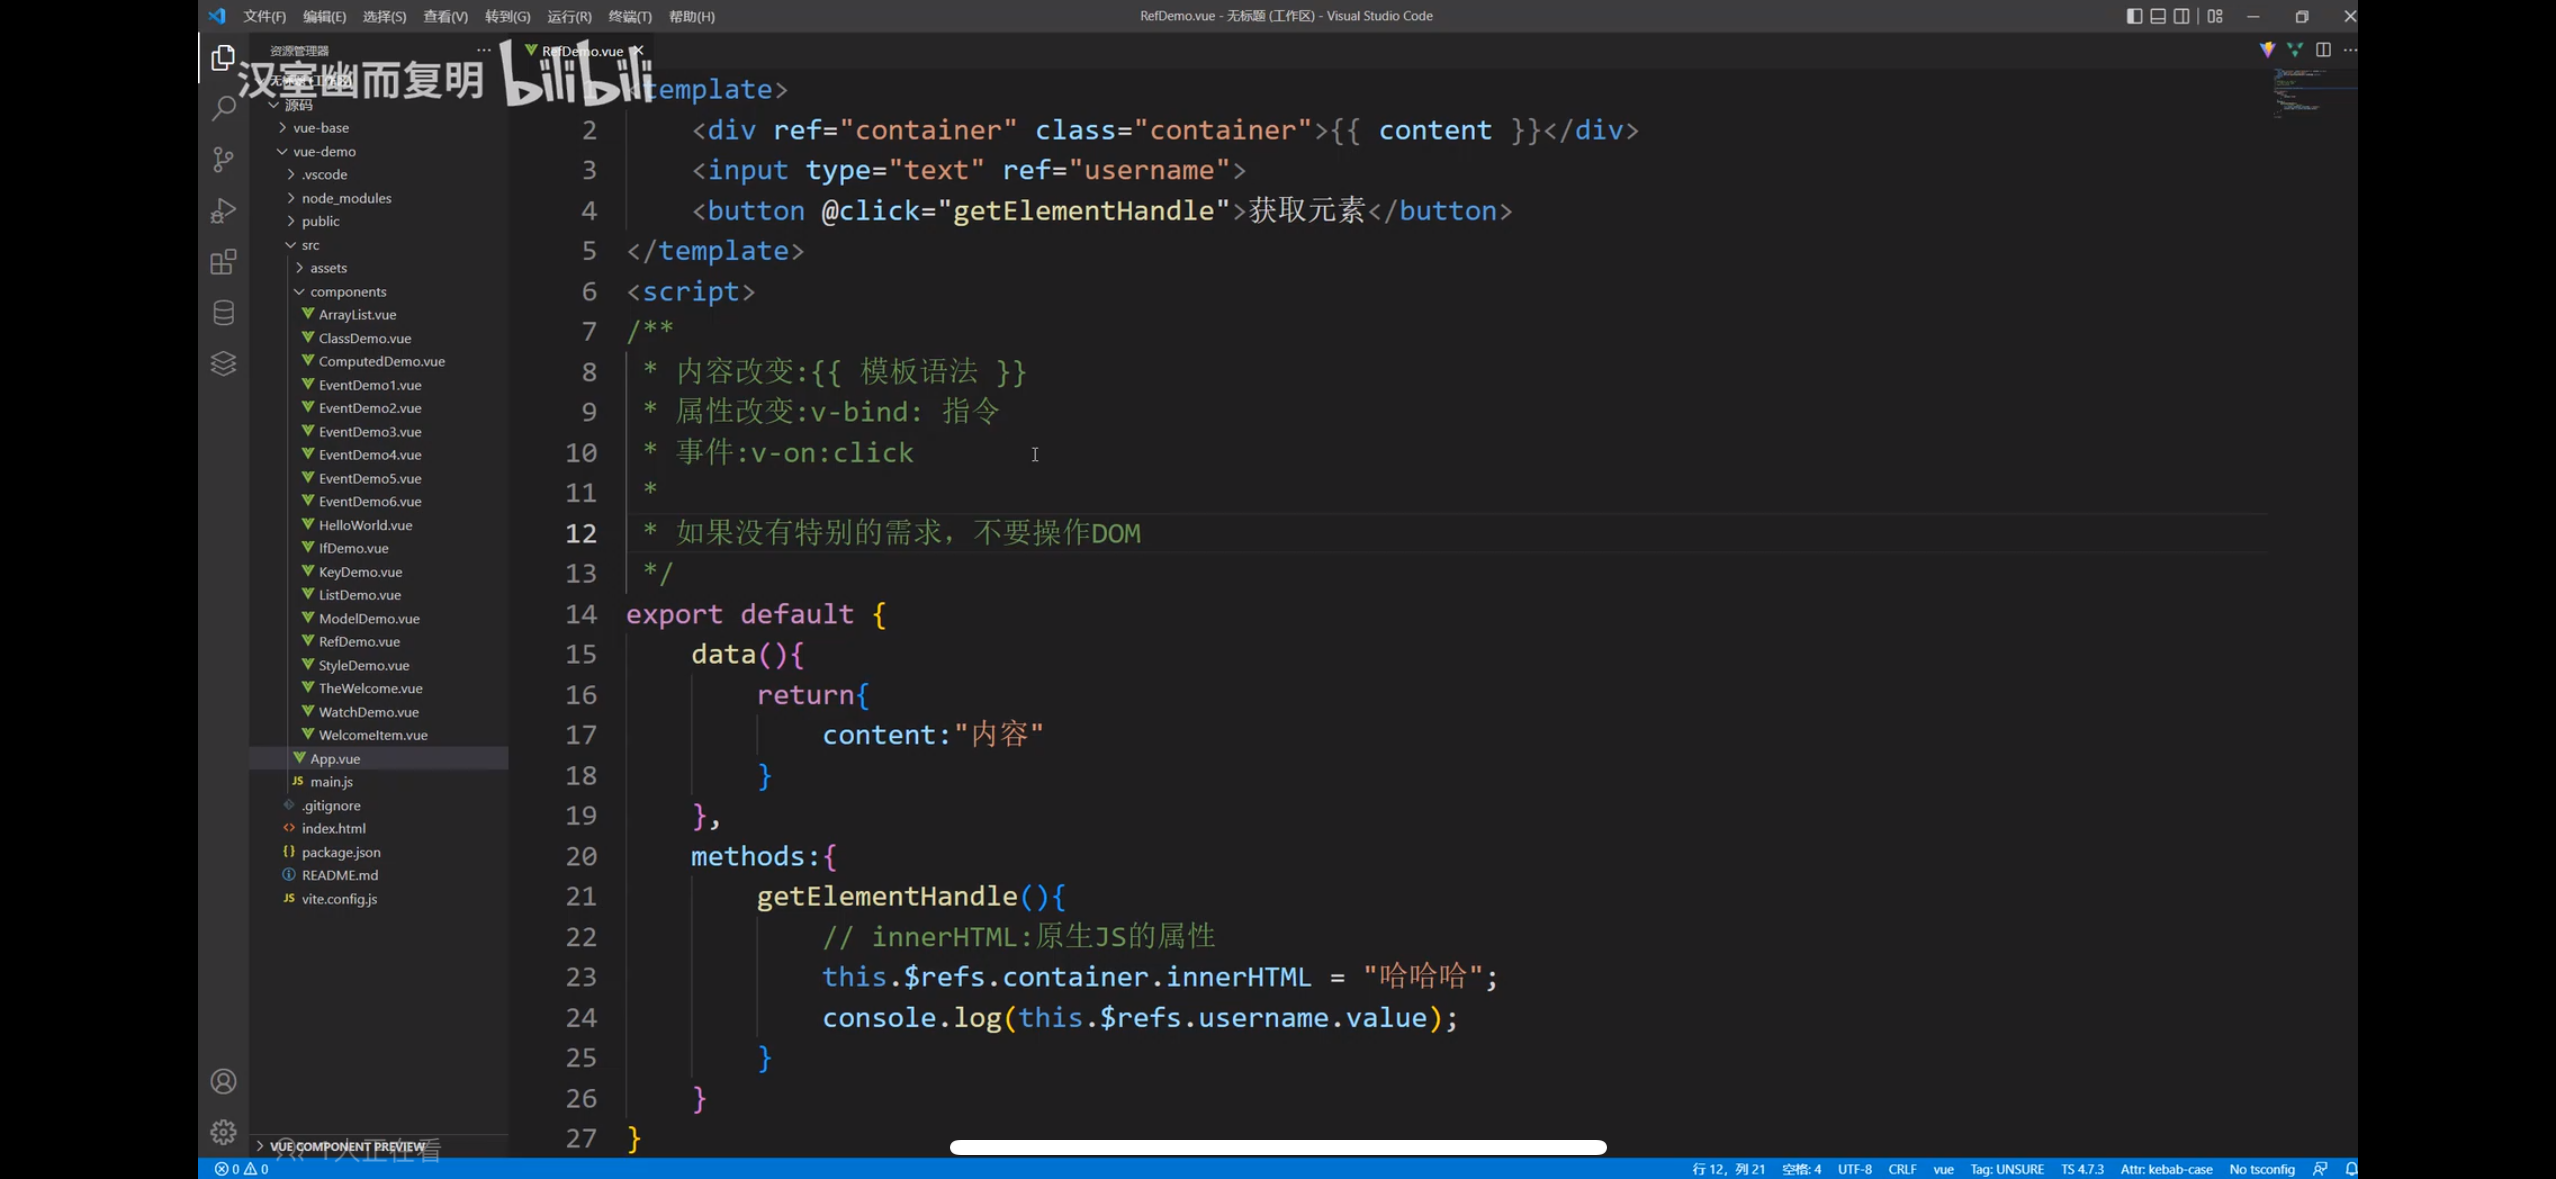The height and width of the screenshot is (1179, 2556).
Task: Open the Source Control view icon
Action: pyautogui.click(x=223, y=160)
